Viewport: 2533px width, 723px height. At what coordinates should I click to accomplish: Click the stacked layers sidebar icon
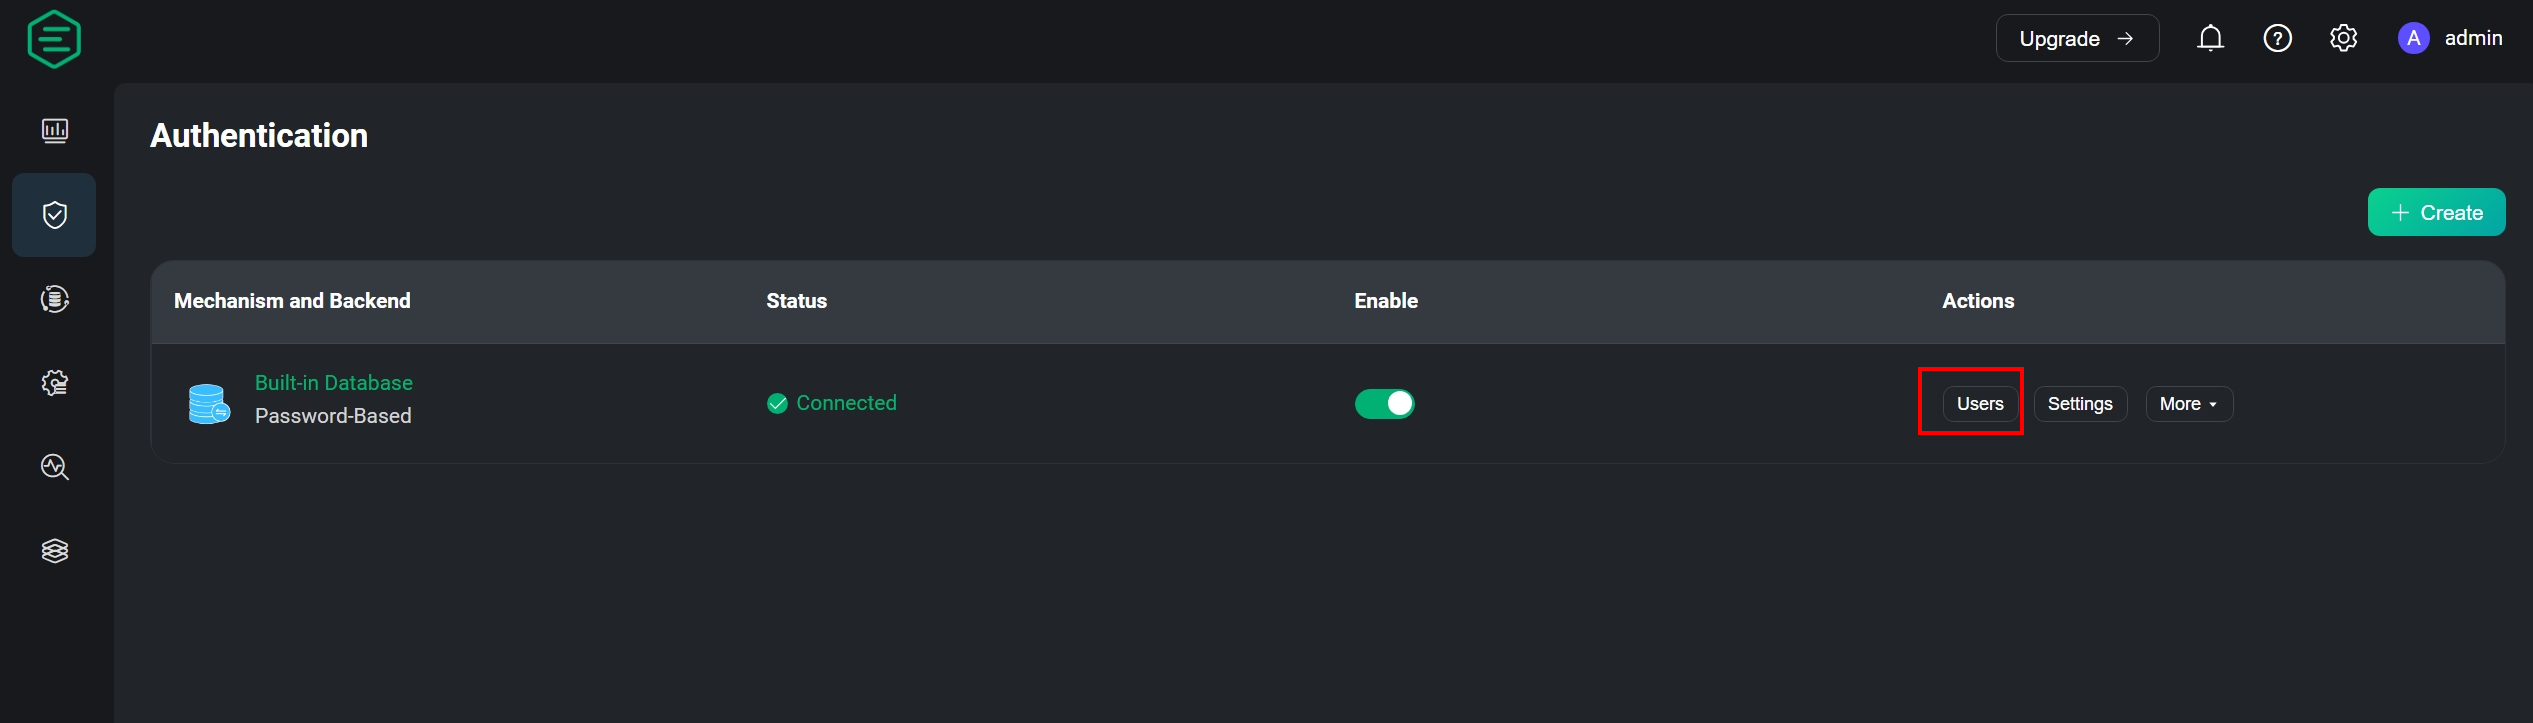pyautogui.click(x=55, y=551)
